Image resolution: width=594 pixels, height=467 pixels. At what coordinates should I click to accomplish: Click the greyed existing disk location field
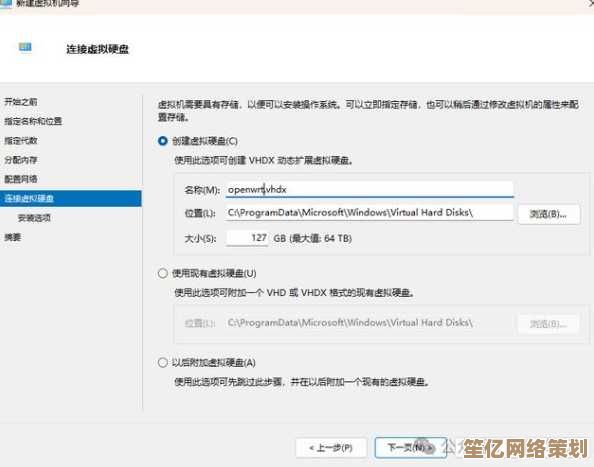tap(369, 323)
